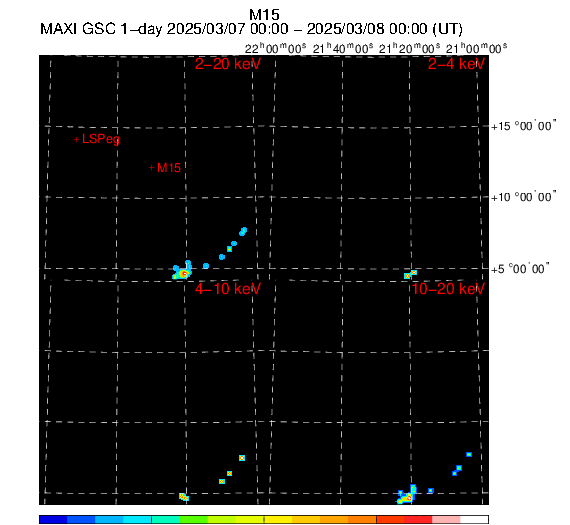Click the 21h00m00s right ascension label
Screen dimensions: 570x525
(x=476, y=48)
